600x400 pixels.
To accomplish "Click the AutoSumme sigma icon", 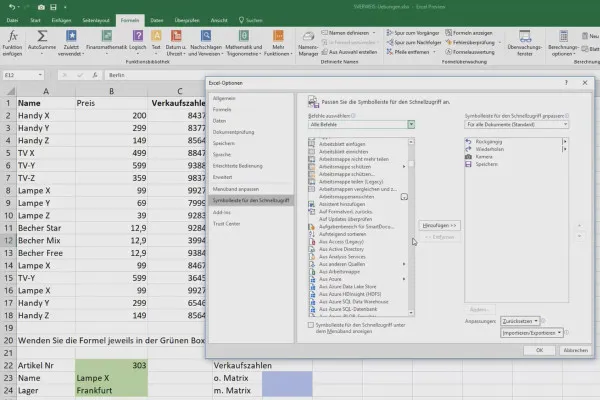I will pos(42,36).
